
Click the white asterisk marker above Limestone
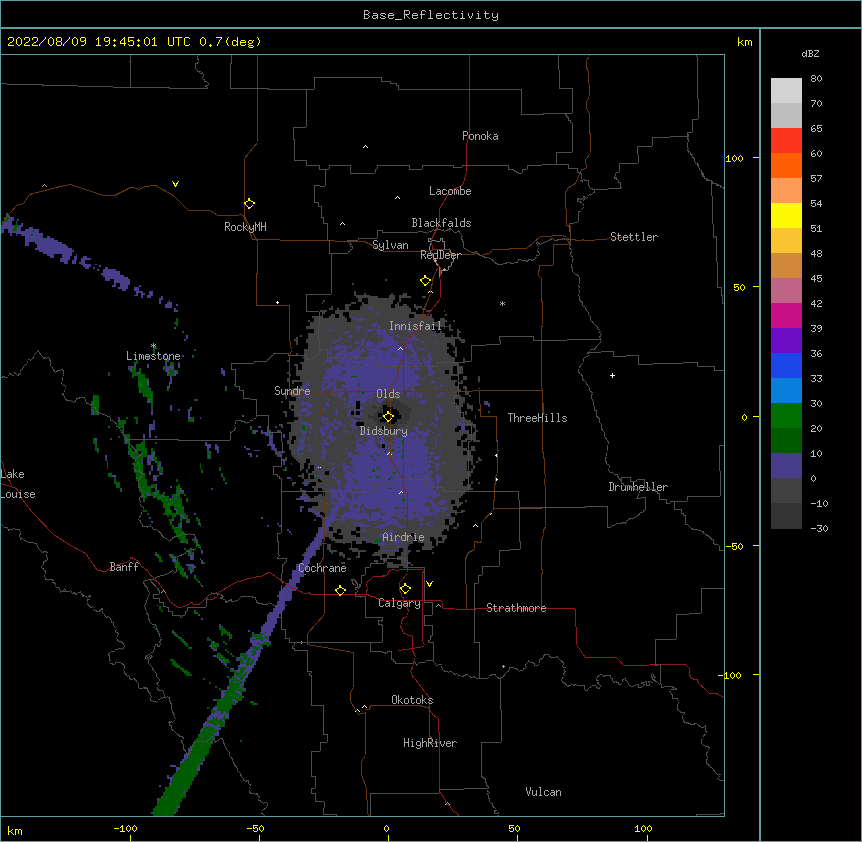[154, 346]
